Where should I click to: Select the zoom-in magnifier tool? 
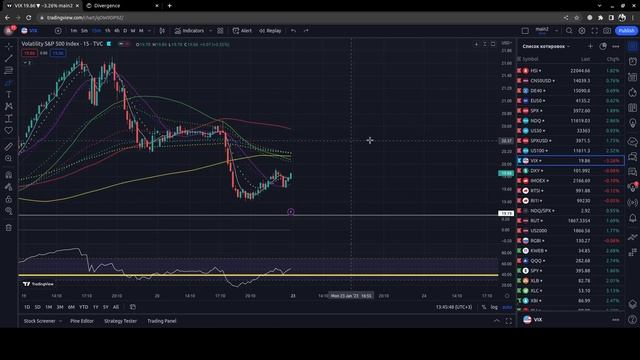tap(9, 158)
